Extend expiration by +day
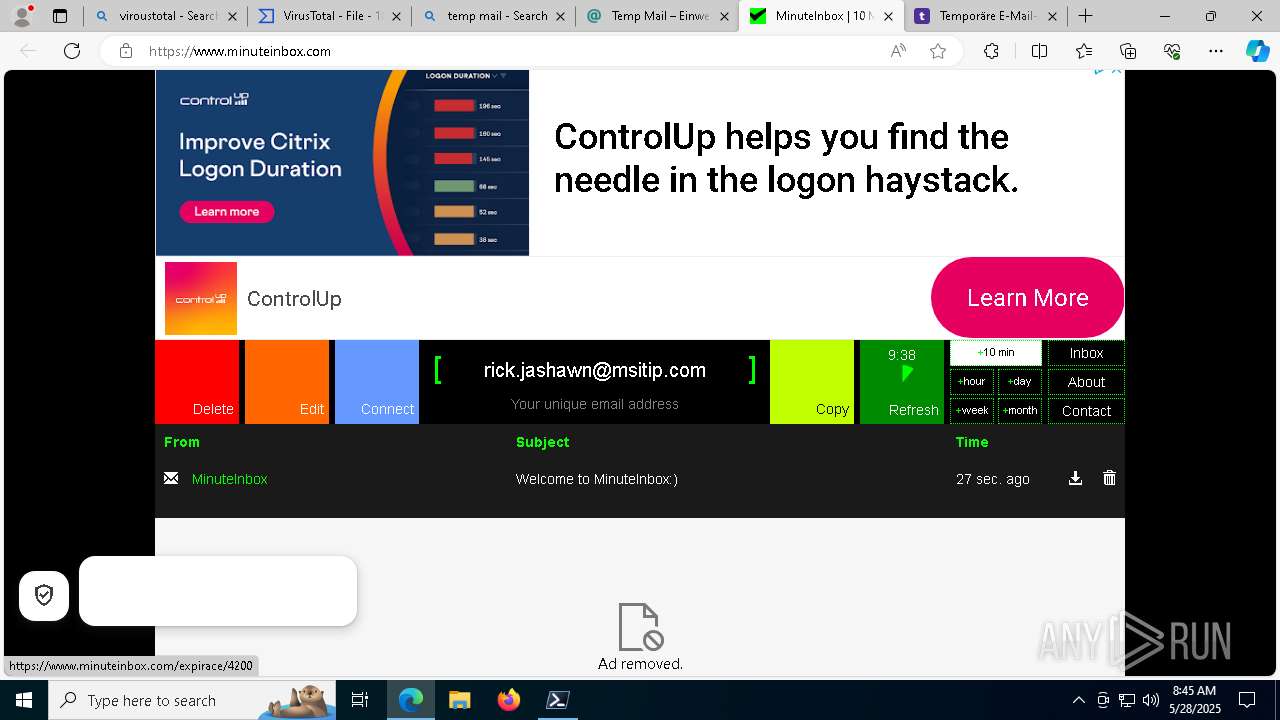 click(1019, 382)
